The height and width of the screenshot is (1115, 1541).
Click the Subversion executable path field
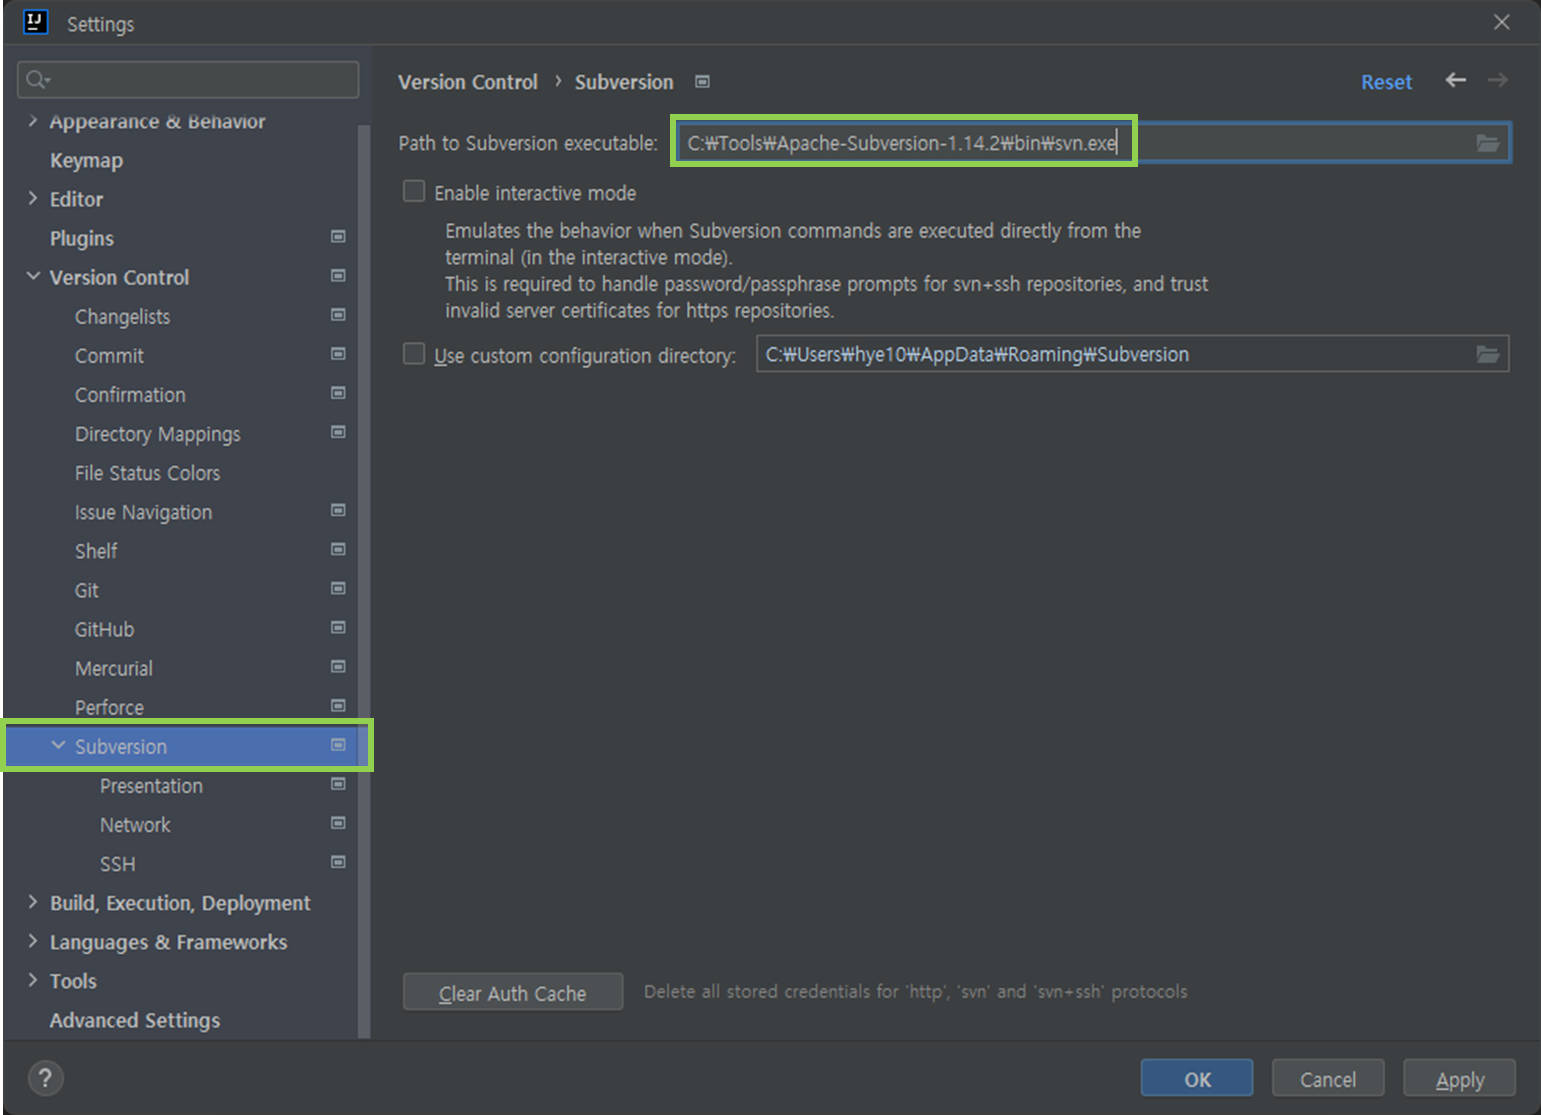[1092, 143]
